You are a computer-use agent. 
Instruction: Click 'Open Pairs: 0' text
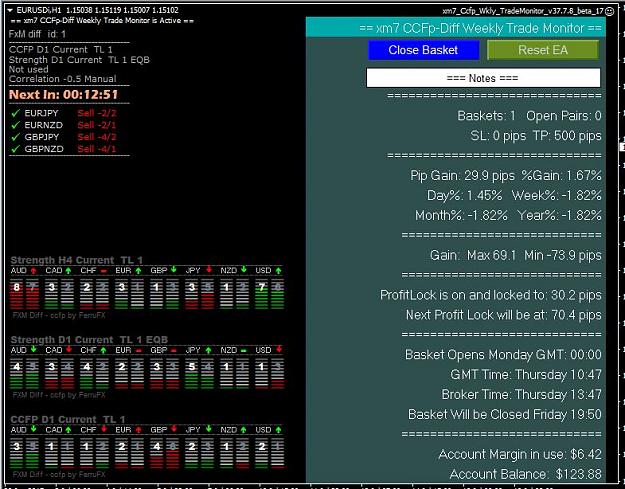point(564,116)
